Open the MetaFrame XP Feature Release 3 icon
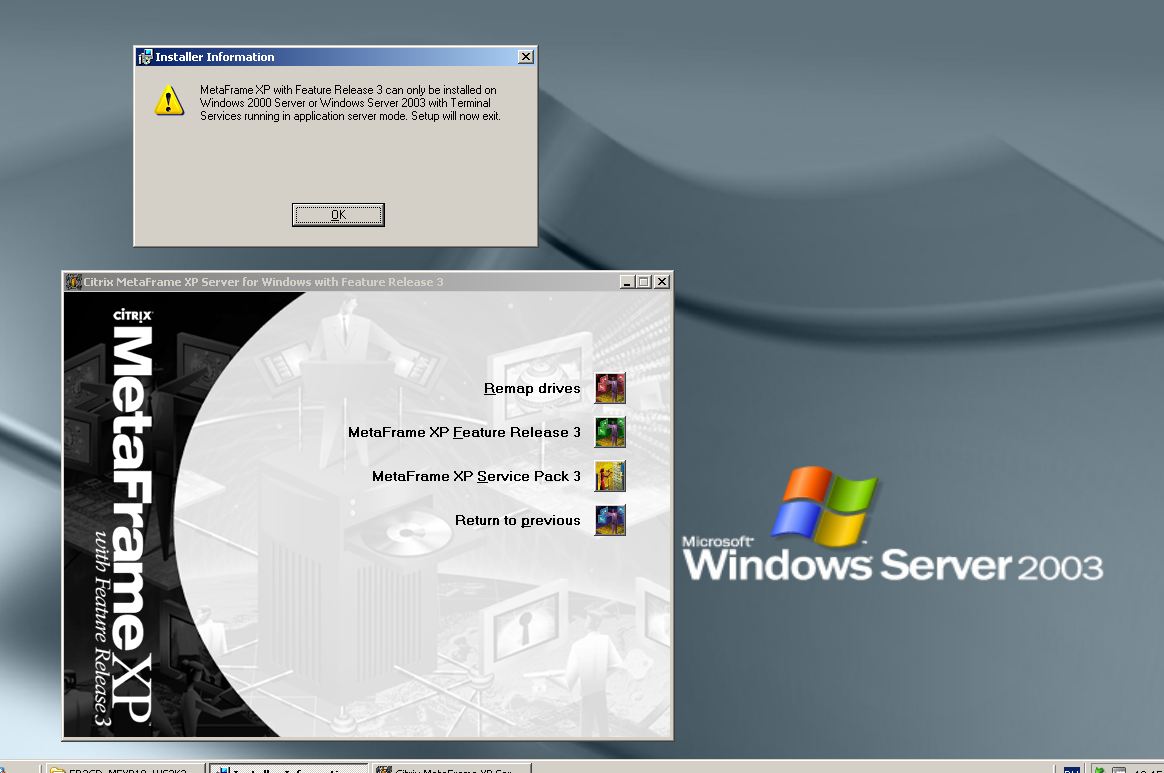 (610, 432)
